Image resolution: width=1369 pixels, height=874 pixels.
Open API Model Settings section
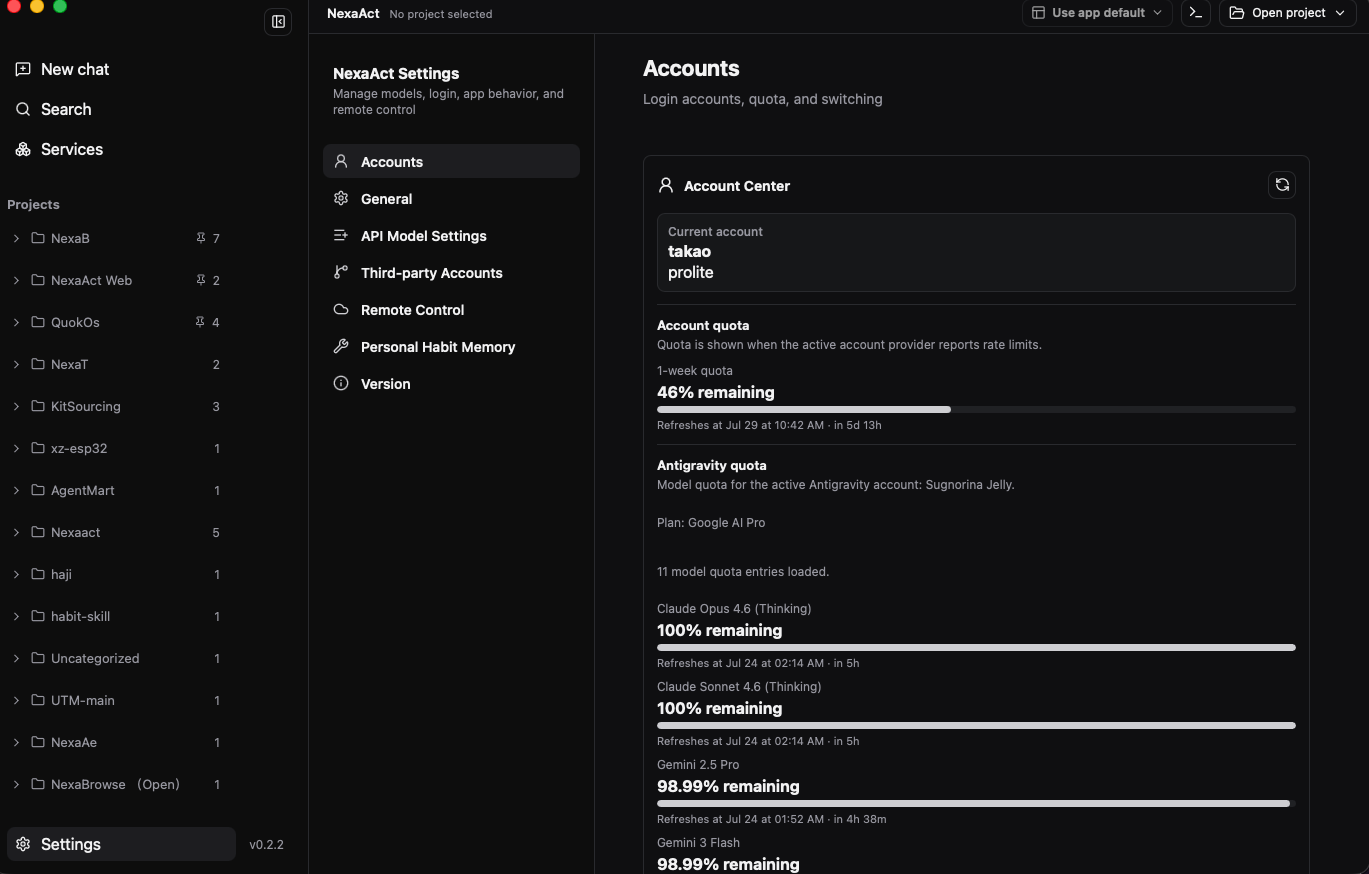451,235
